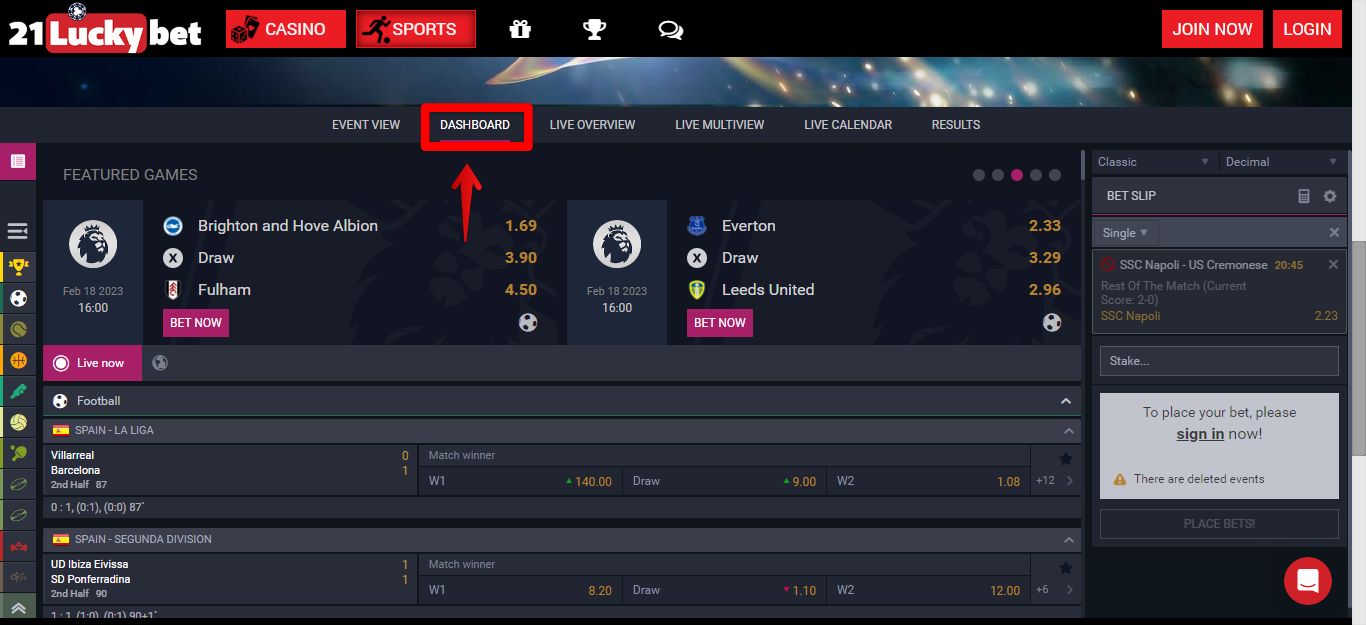Click the Login button

pos(1307,29)
